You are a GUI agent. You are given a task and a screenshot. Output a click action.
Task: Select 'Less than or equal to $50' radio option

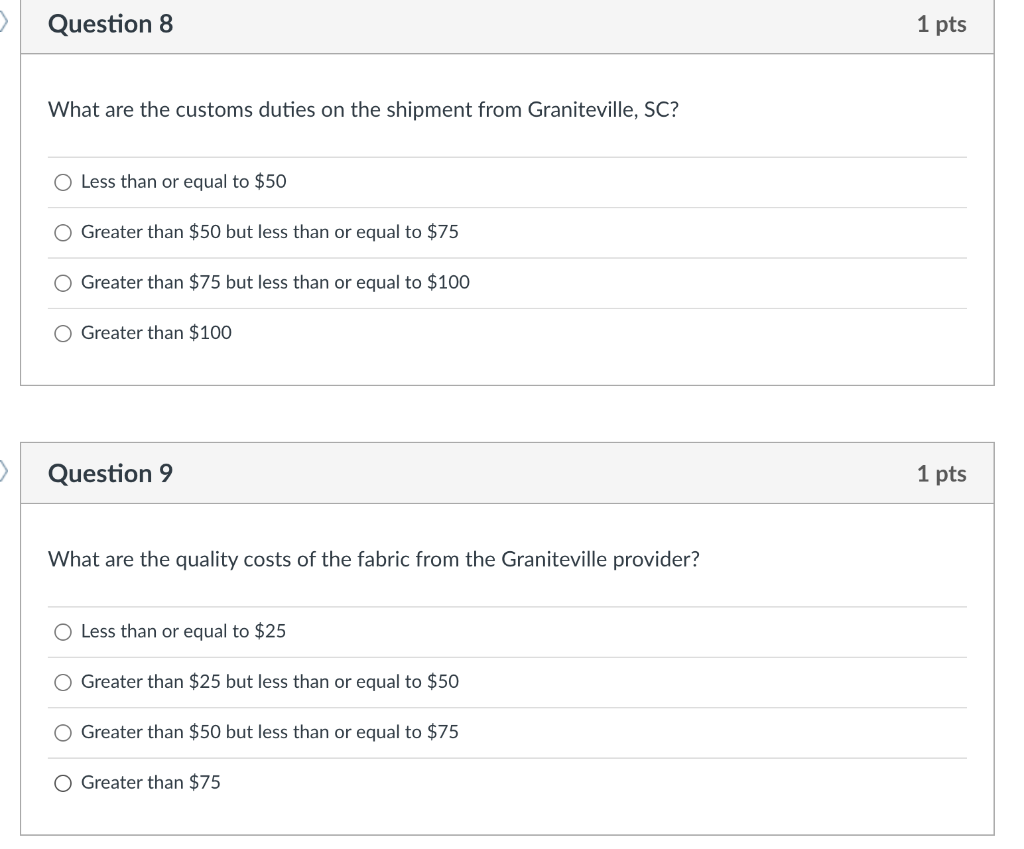click(x=63, y=182)
